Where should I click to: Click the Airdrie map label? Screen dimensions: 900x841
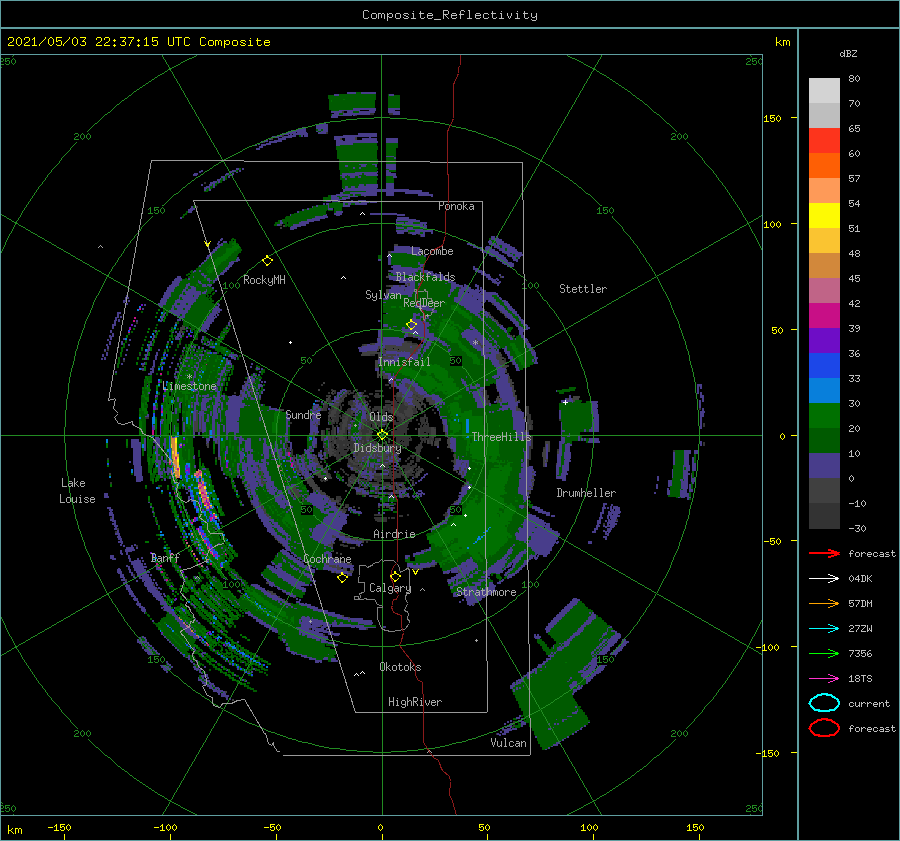click(394, 534)
